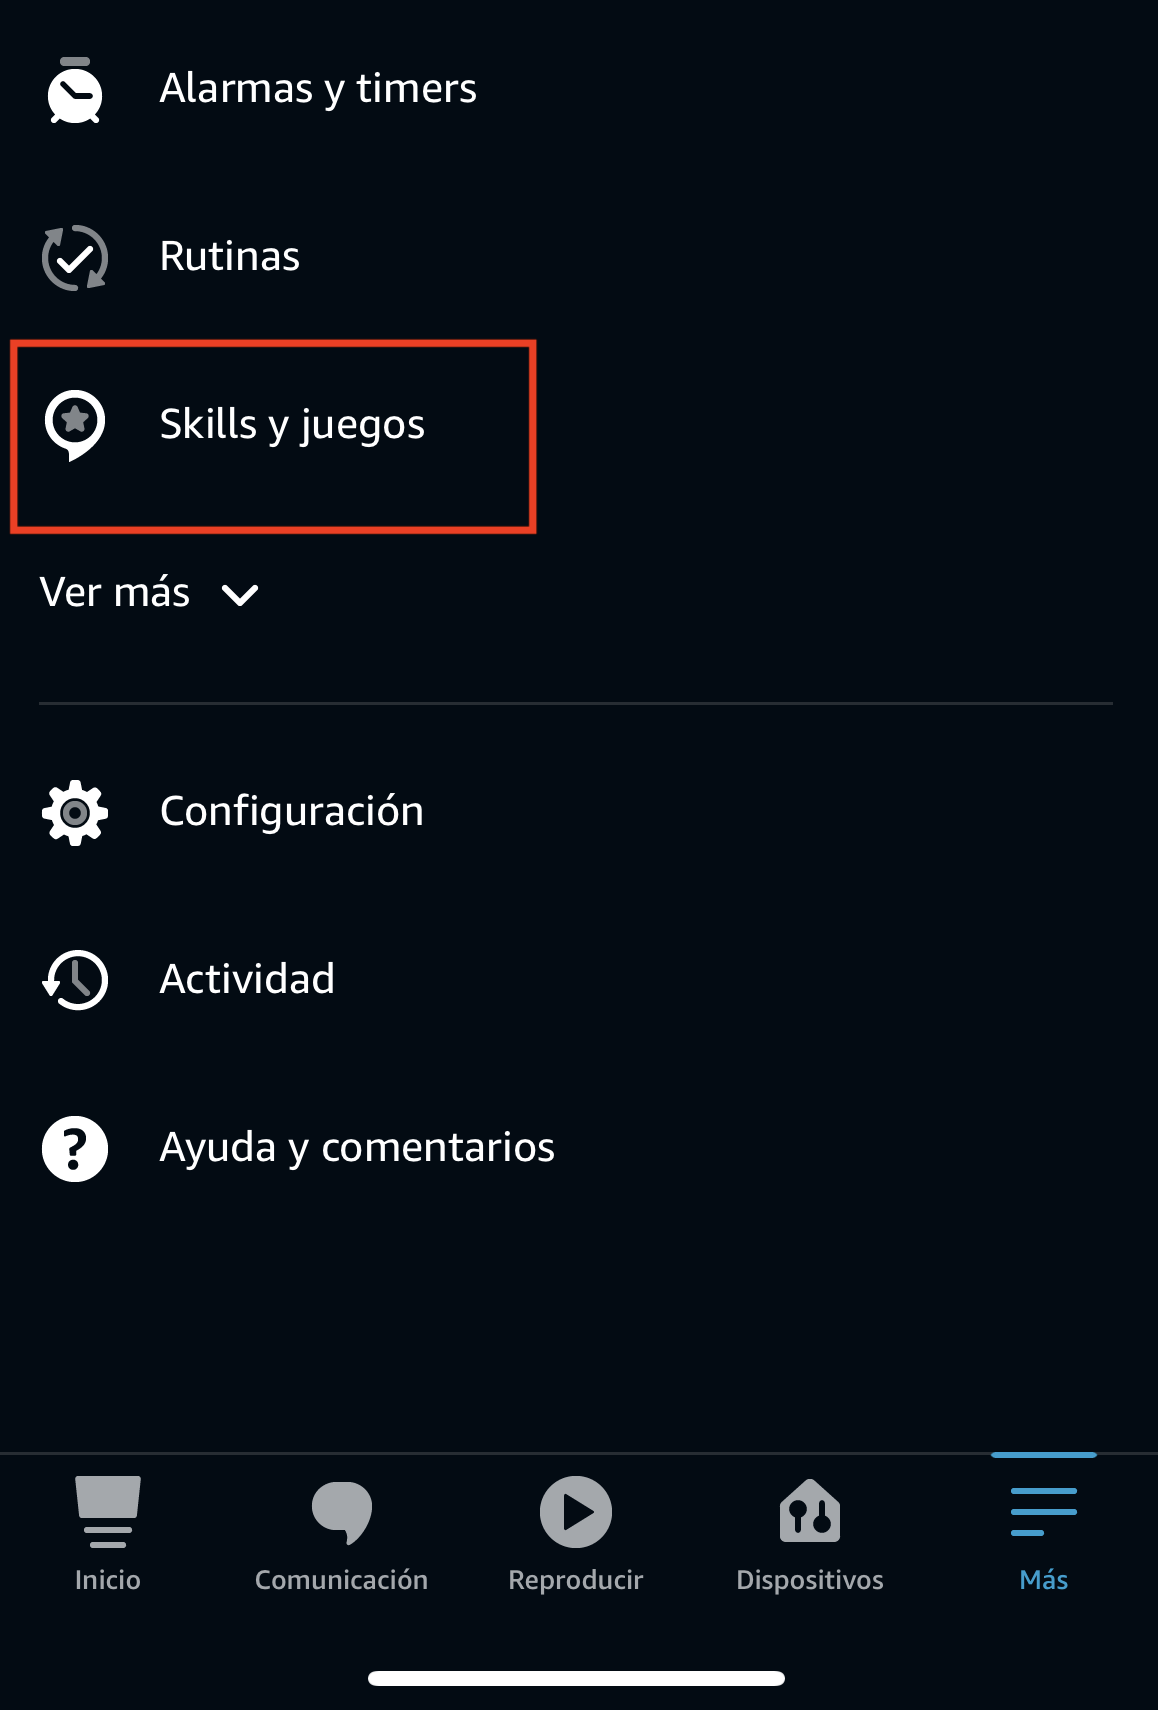Switch to the Inicio tab
This screenshot has width=1158, height=1710.
108,1535
